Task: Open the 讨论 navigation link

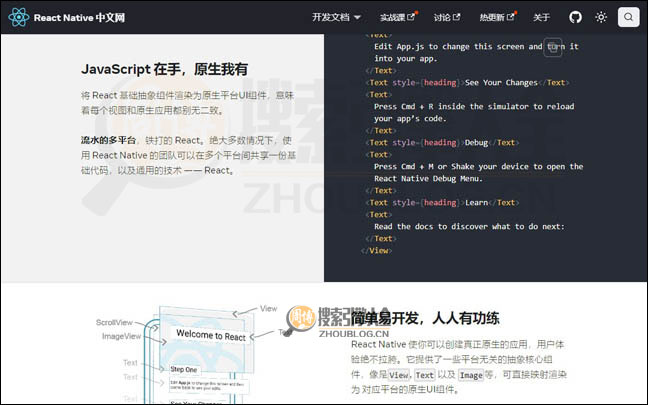Action: coord(447,17)
